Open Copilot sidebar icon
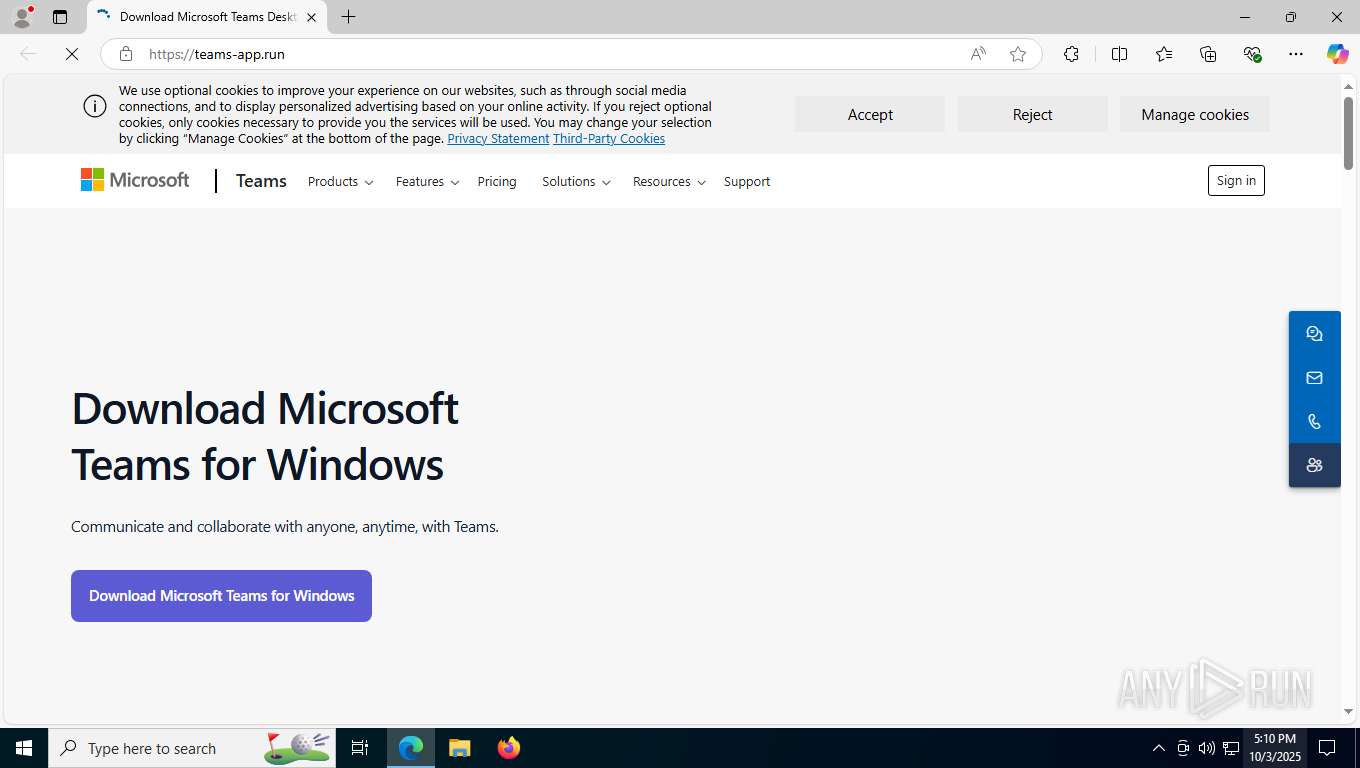The image size is (1360, 768). pos(1337,54)
